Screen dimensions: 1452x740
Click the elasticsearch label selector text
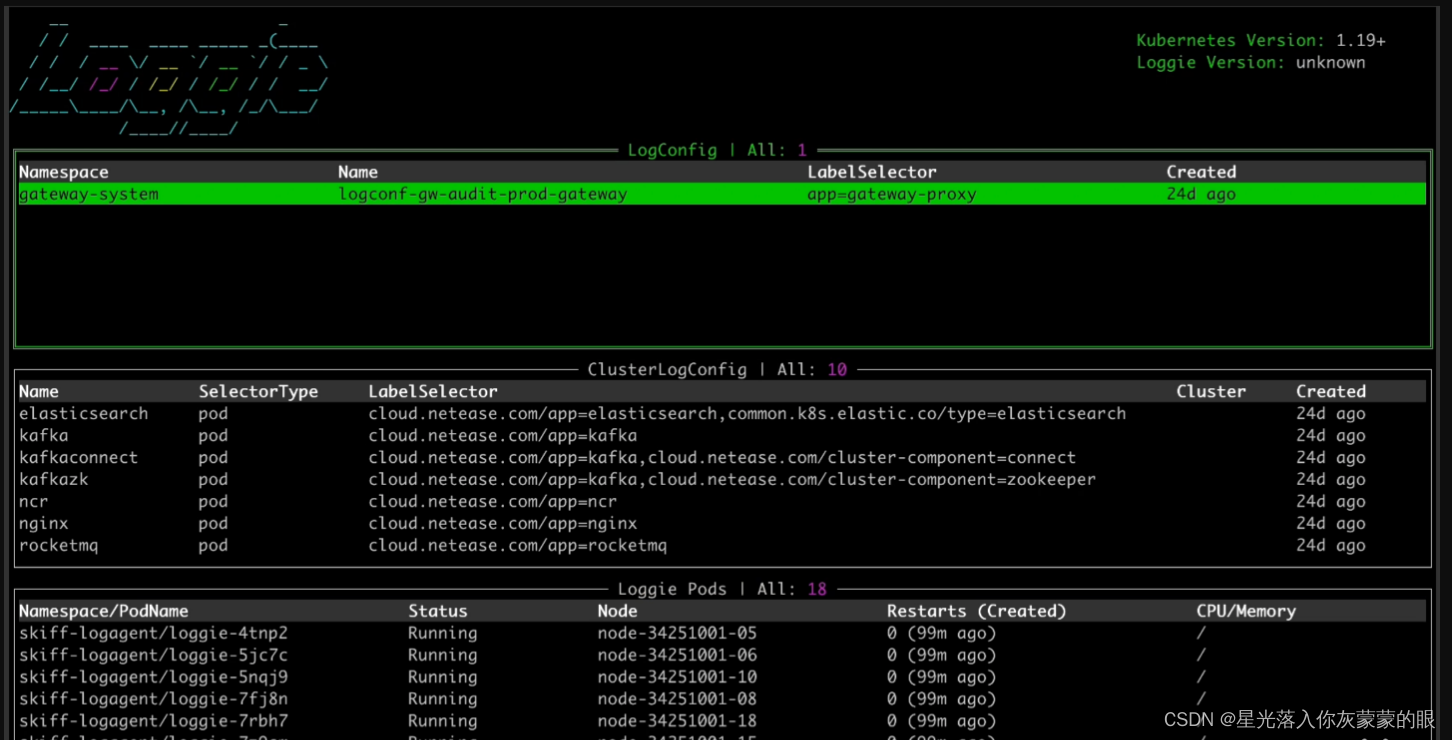pyautogui.click(x=747, y=414)
